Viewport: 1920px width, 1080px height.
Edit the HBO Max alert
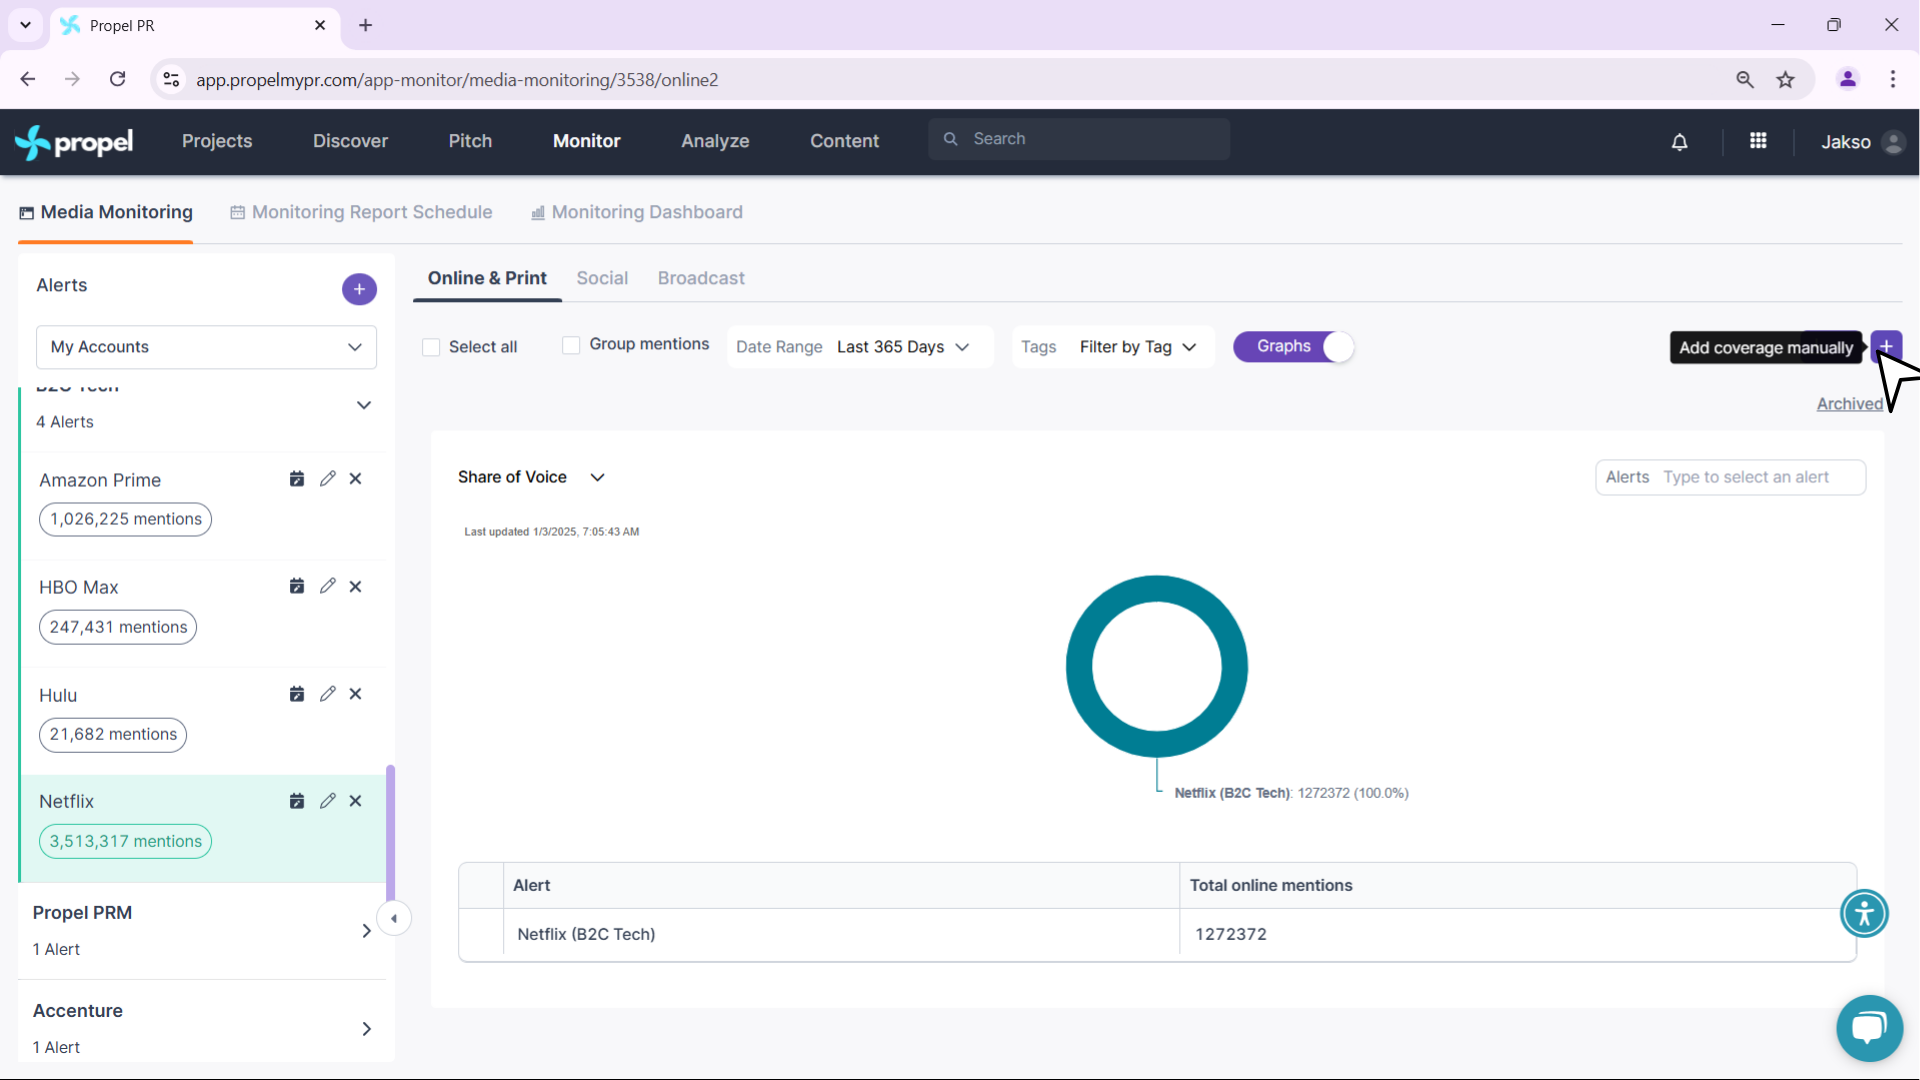coord(327,586)
